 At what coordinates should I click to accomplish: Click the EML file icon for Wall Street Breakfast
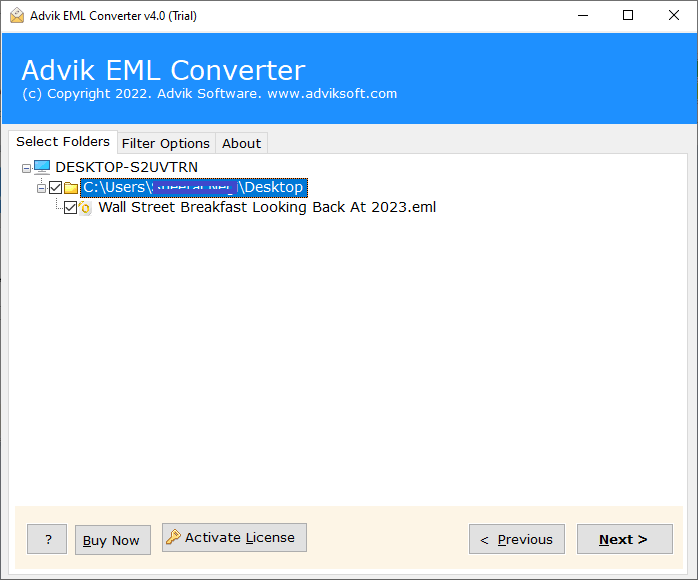point(86,208)
